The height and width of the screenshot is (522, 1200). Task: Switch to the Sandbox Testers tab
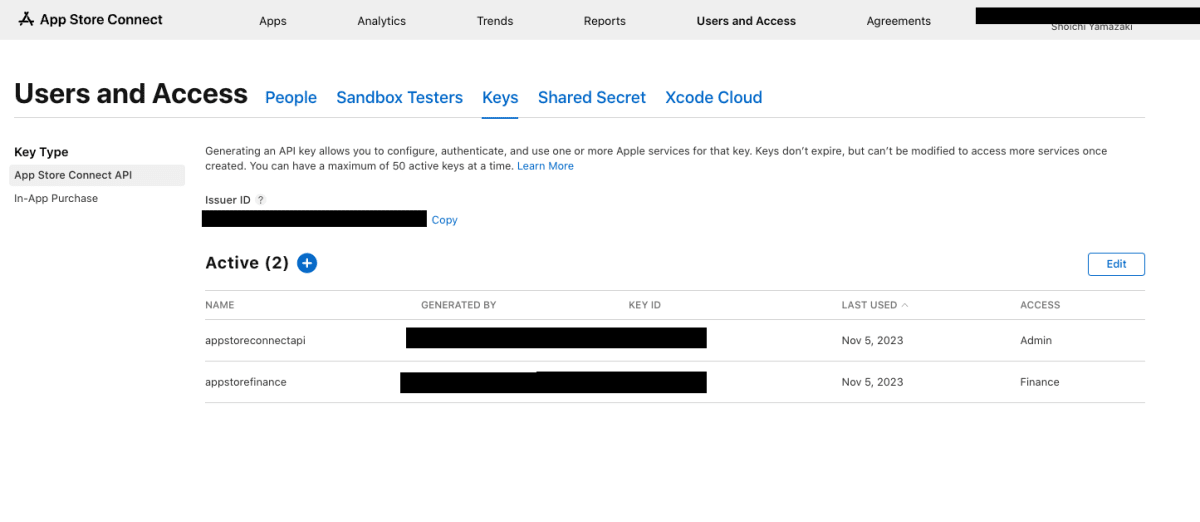click(400, 97)
